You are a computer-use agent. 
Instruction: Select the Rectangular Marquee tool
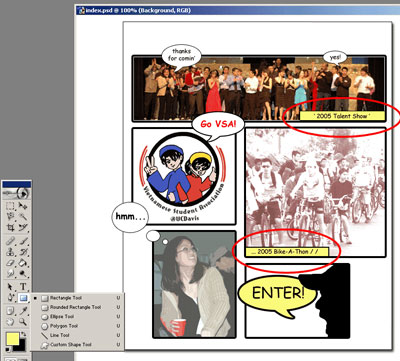coord(11,206)
